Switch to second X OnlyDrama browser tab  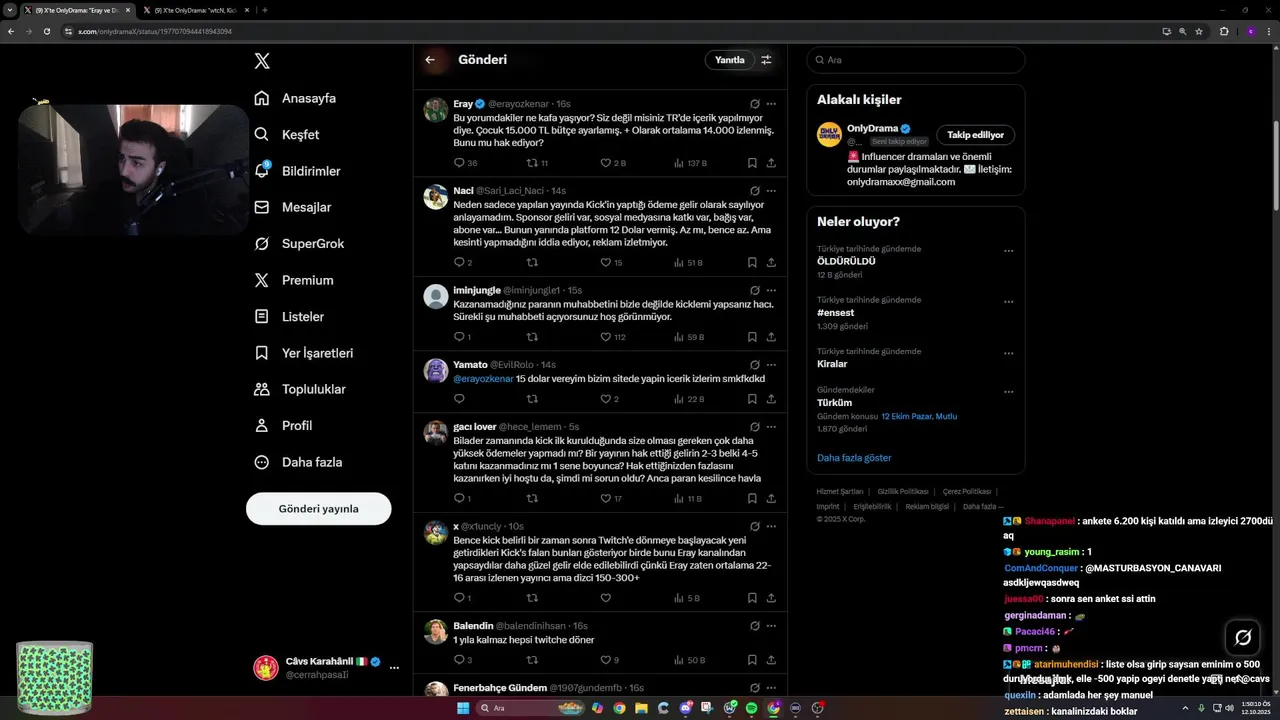click(196, 10)
